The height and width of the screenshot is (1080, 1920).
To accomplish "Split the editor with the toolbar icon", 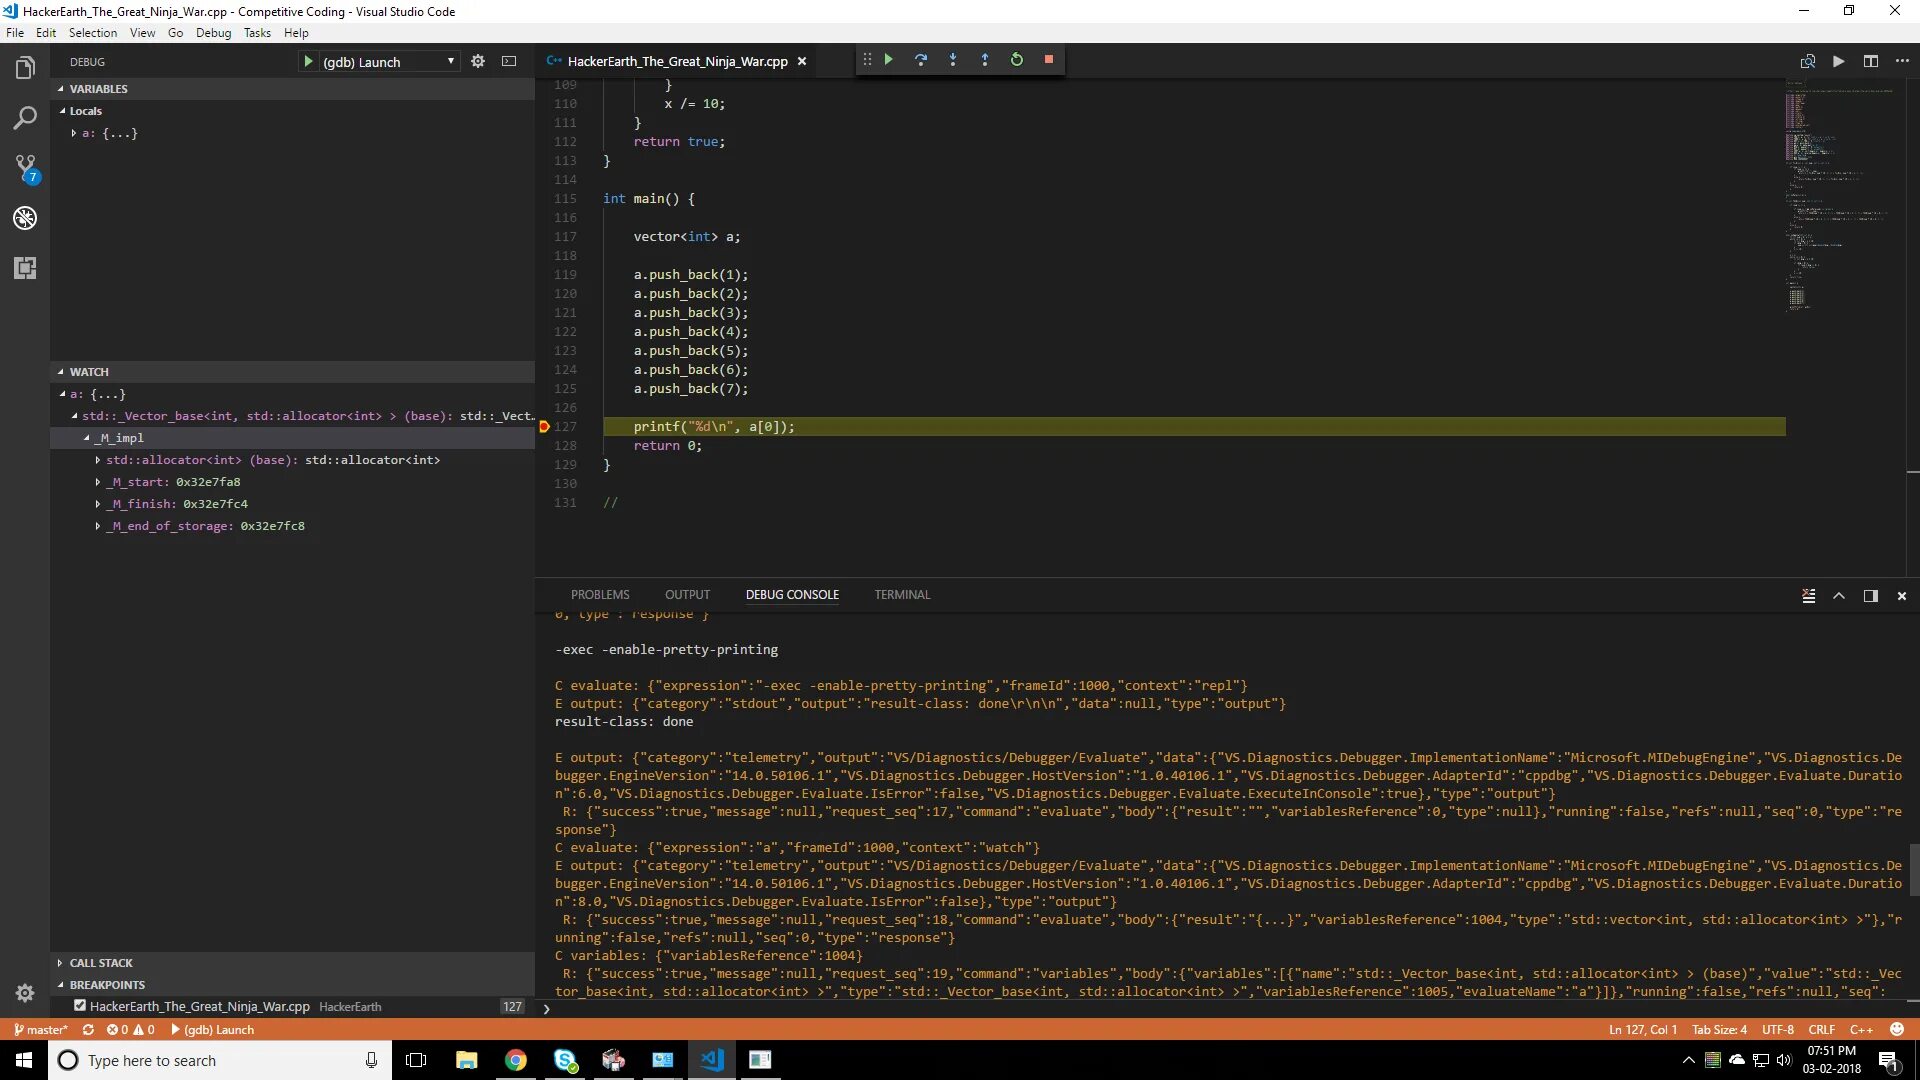I will click(1870, 61).
